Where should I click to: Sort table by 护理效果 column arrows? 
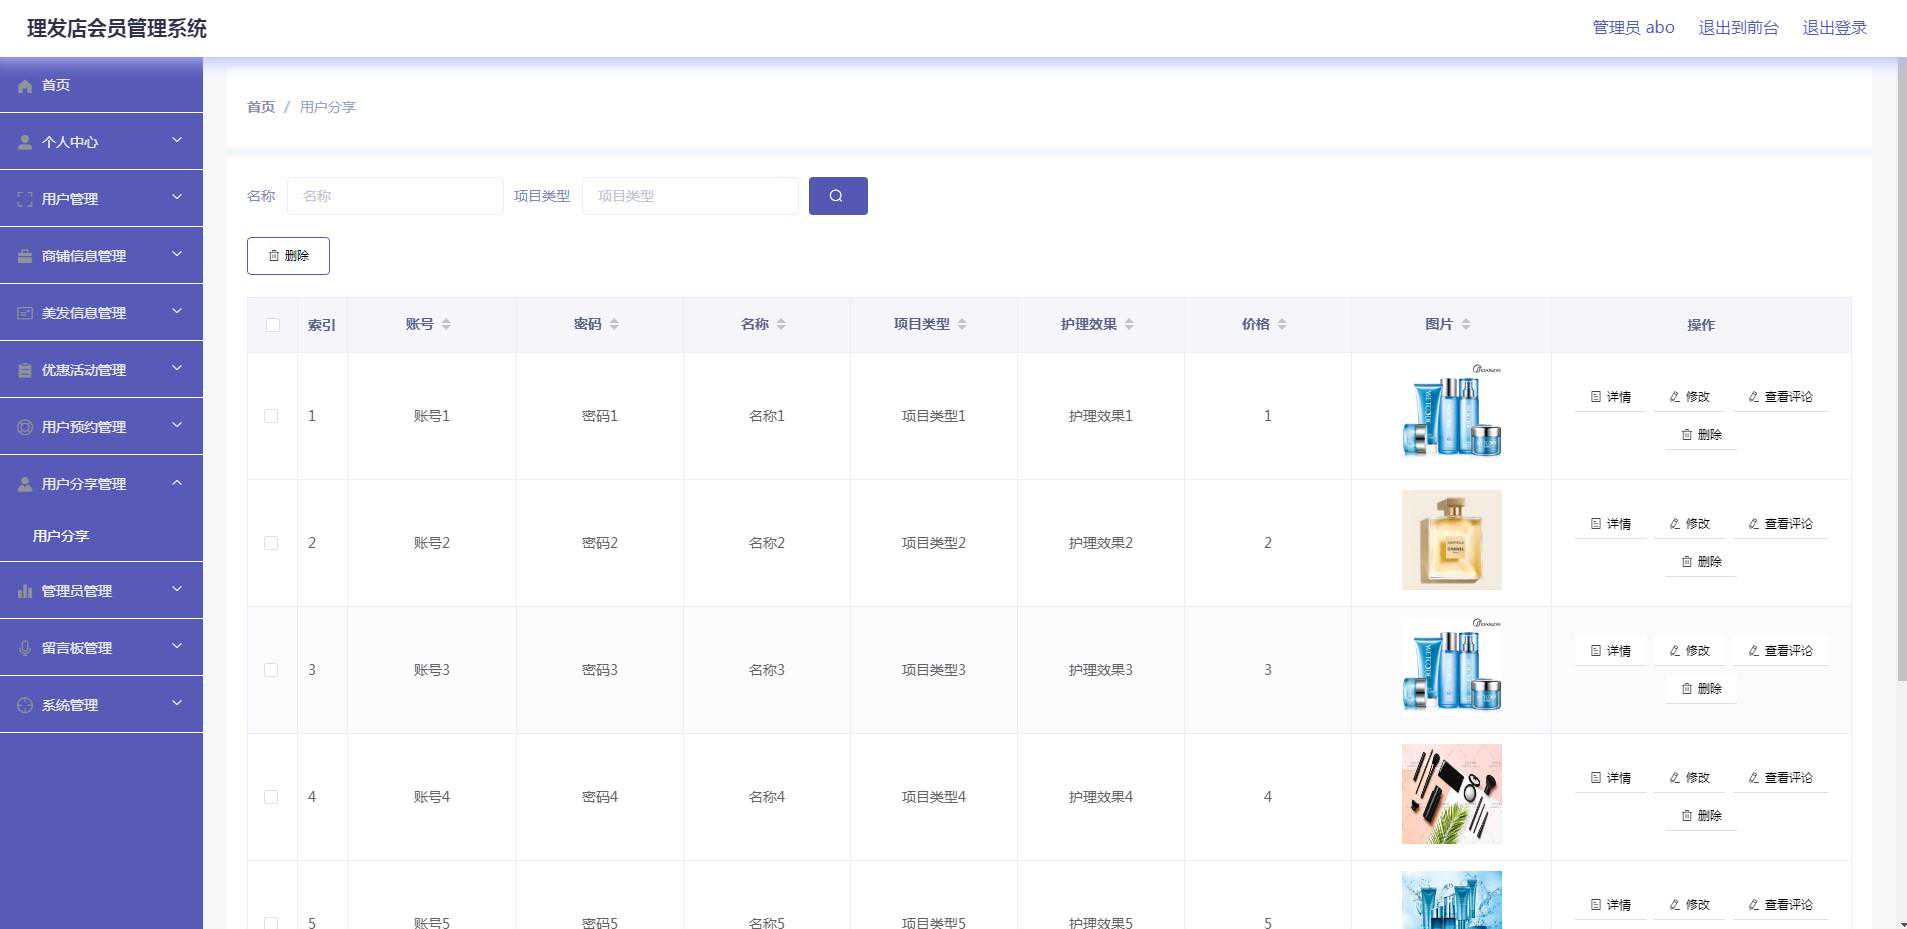click(x=1129, y=324)
